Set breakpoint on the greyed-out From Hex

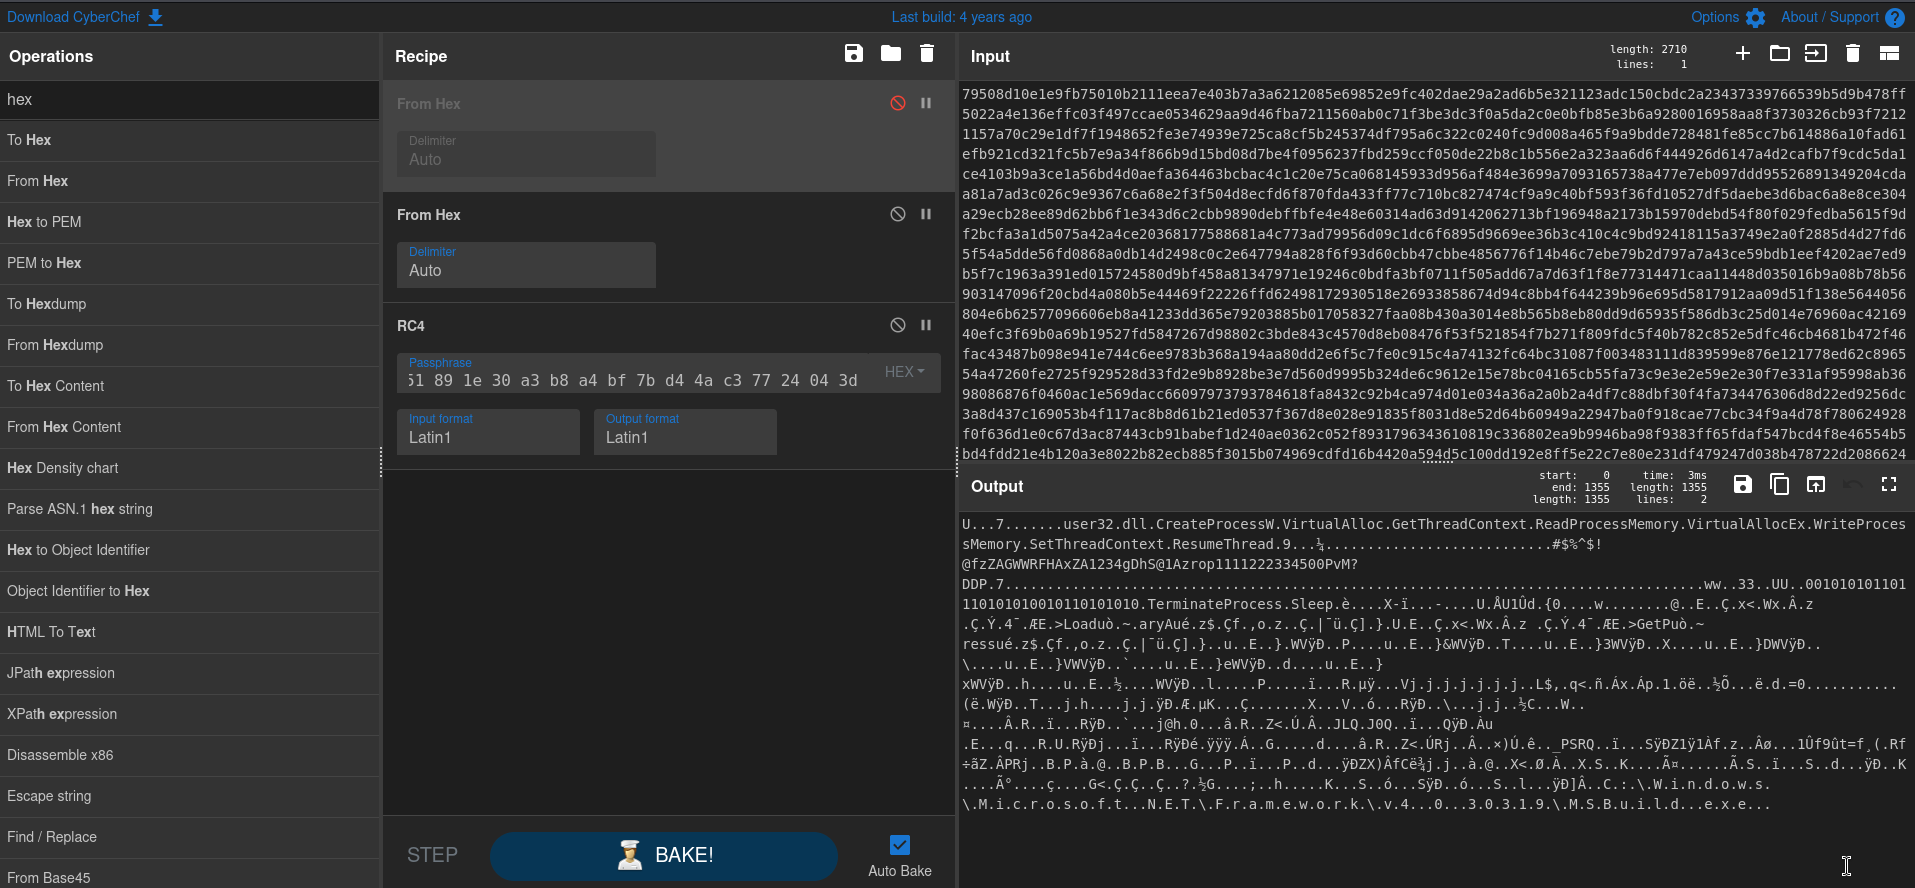point(926,103)
